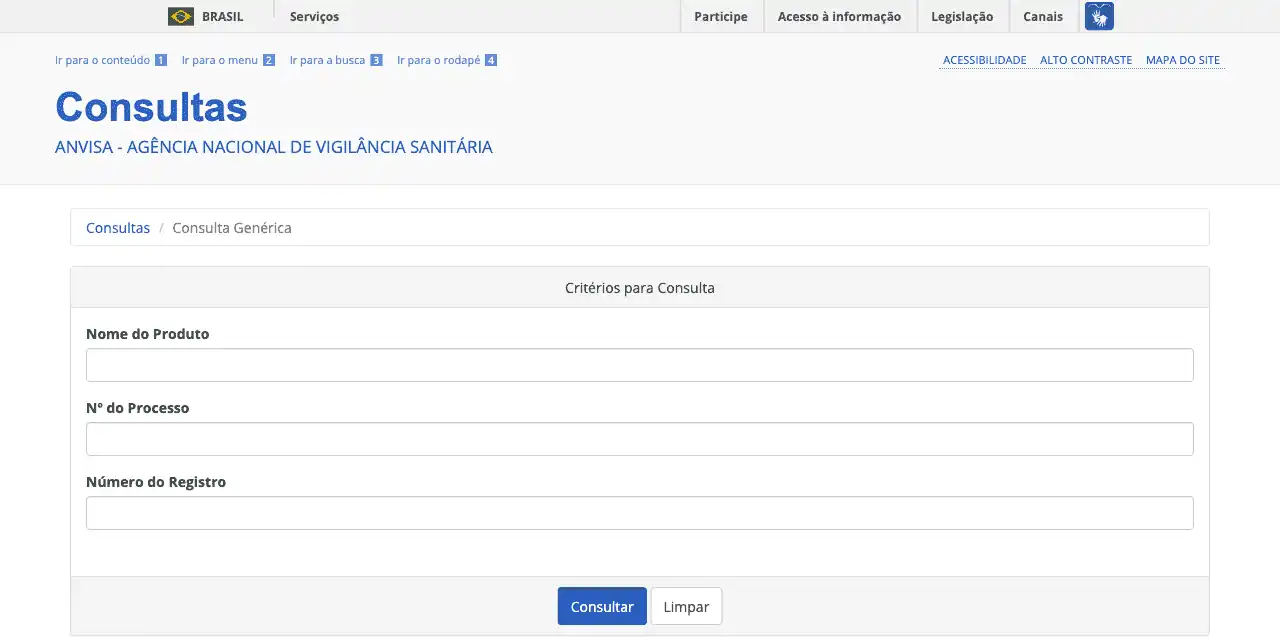
Task: Open MAPA DO SITE link
Action: [x=1182, y=60]
